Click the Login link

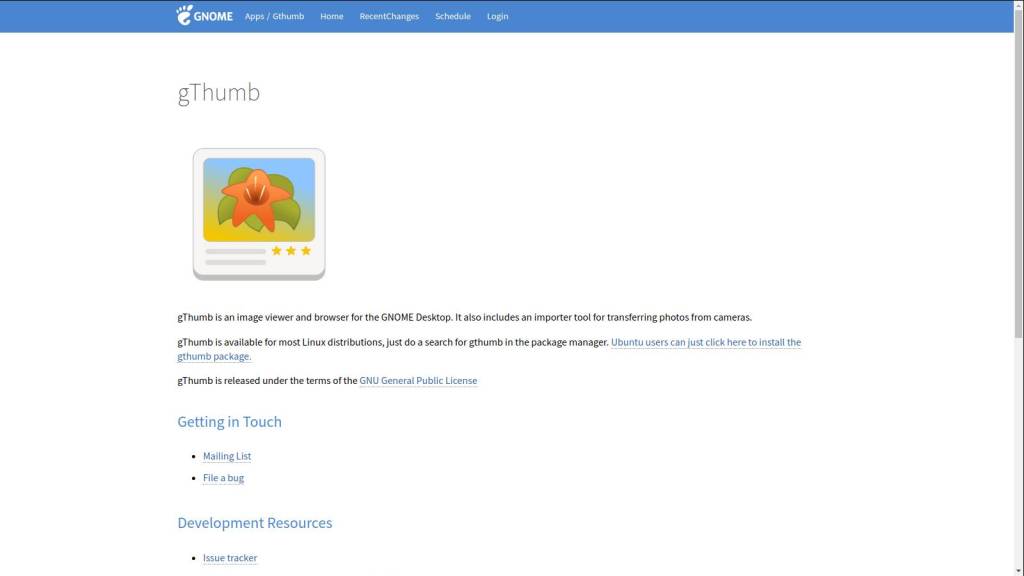tap(498, 16)
